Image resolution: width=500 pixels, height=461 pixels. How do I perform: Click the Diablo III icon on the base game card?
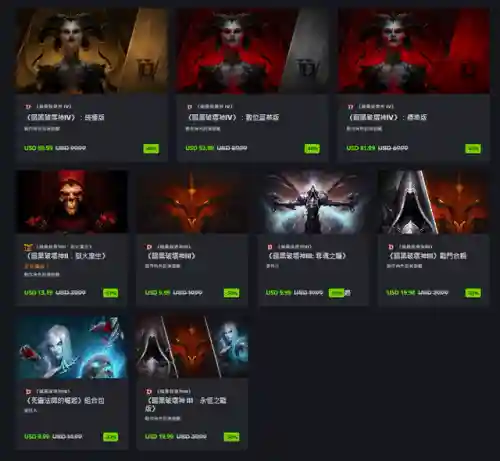point(149,247)
